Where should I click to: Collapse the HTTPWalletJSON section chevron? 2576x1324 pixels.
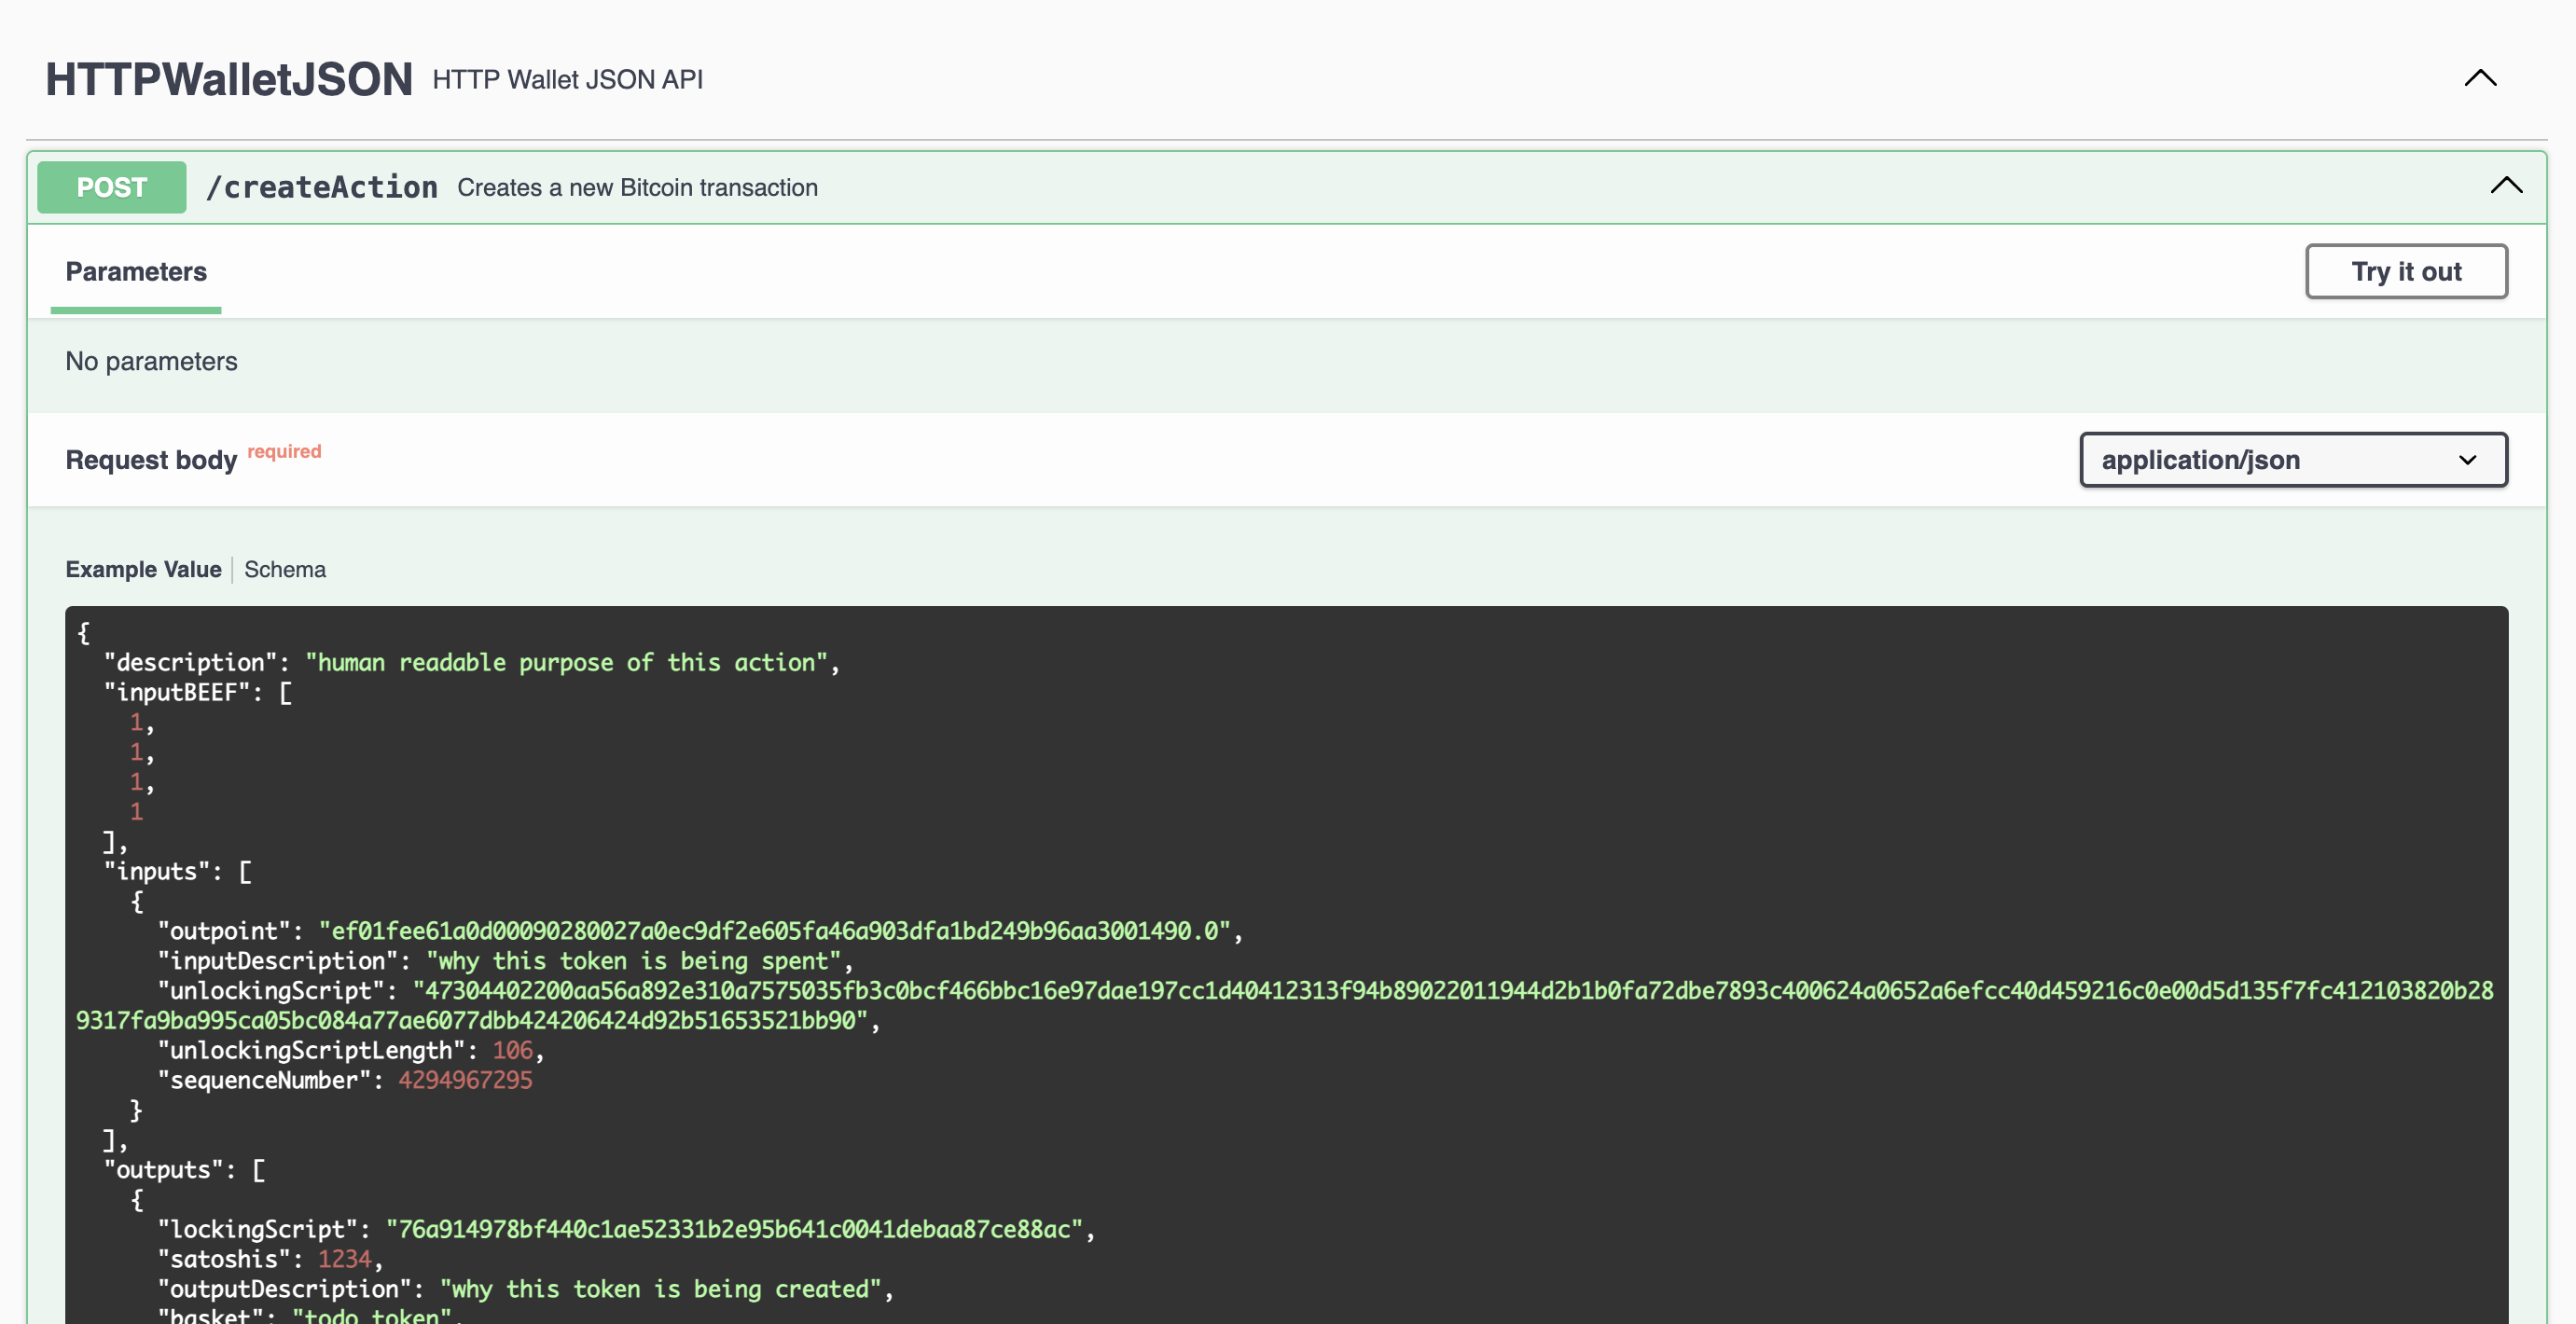(x=2479, y=78)
